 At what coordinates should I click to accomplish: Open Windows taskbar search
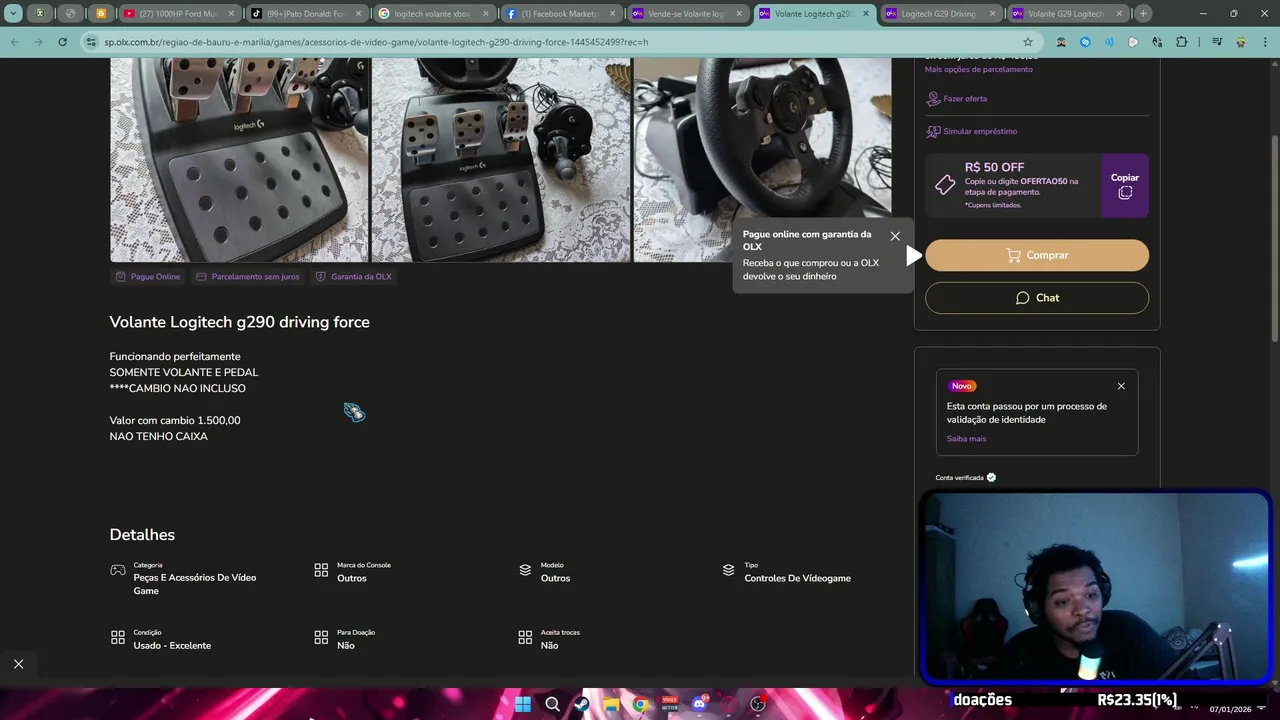pyautogui.click(x=552, y=704)
